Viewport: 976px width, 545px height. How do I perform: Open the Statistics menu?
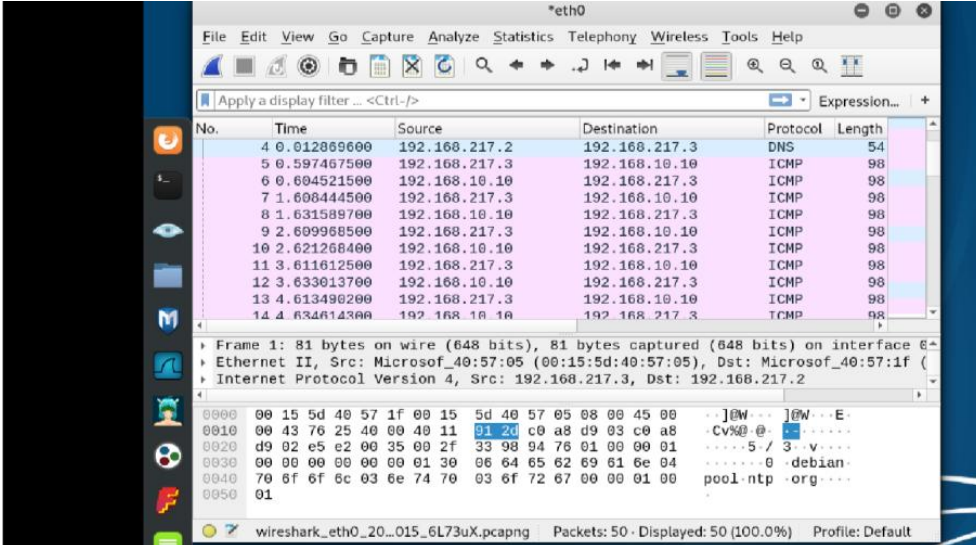pyautogui.click(x=522, y=37)
